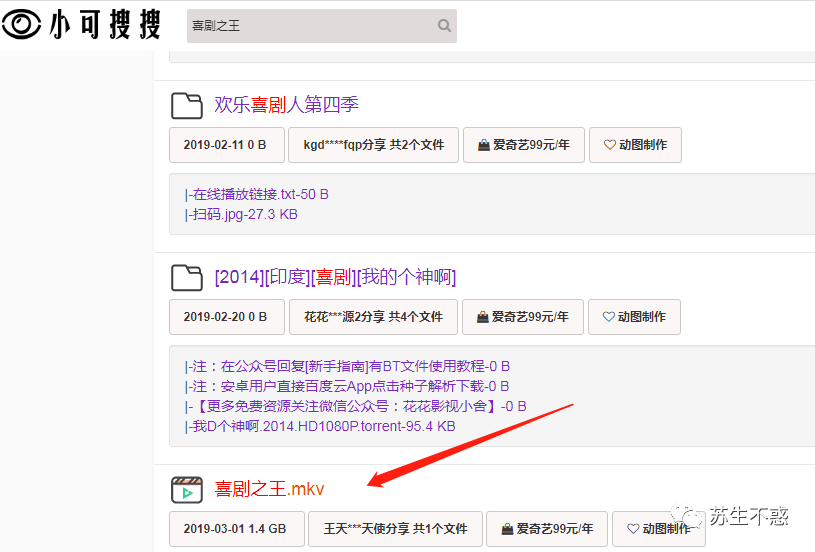Viewport: 815px width, 552px height.
Task: Open the [2014][印度][喜剧][我的个神啊] link
Action: (x=335, y=277)
